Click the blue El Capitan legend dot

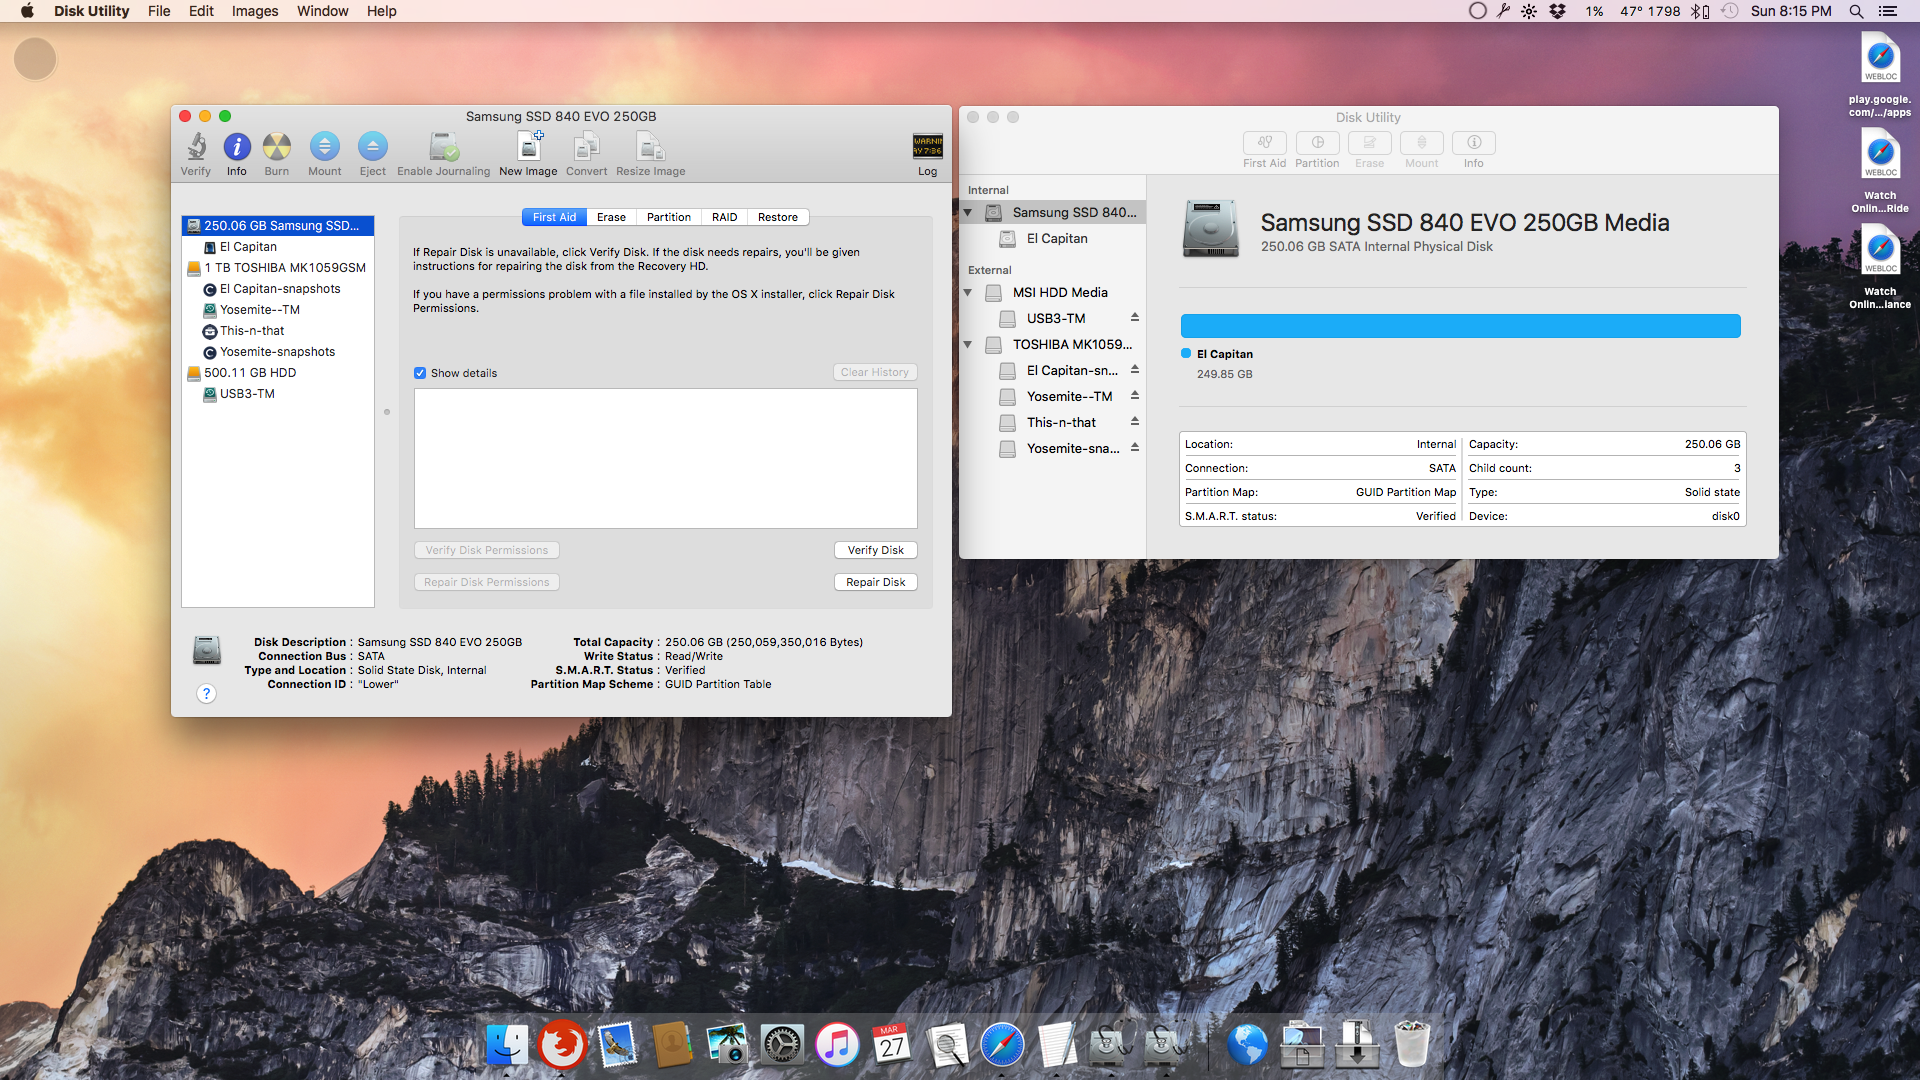click(1186, 353)
